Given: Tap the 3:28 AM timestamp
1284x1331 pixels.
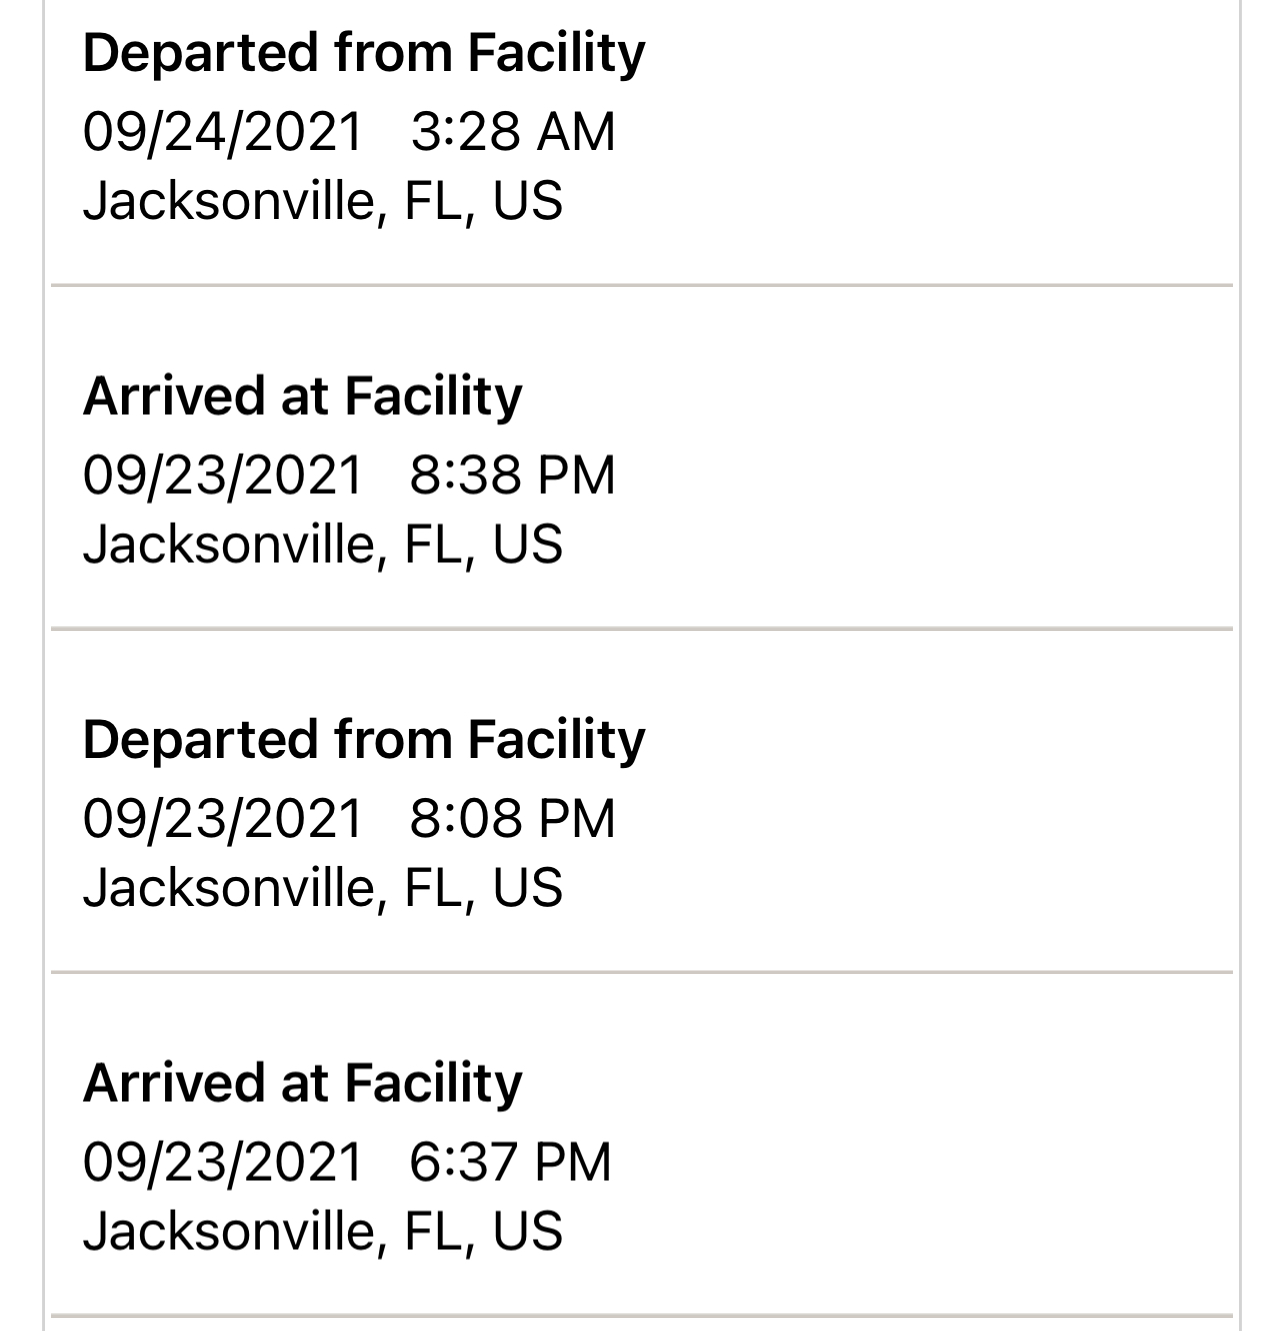Looking at the screenshot, I should pos(512,131).
